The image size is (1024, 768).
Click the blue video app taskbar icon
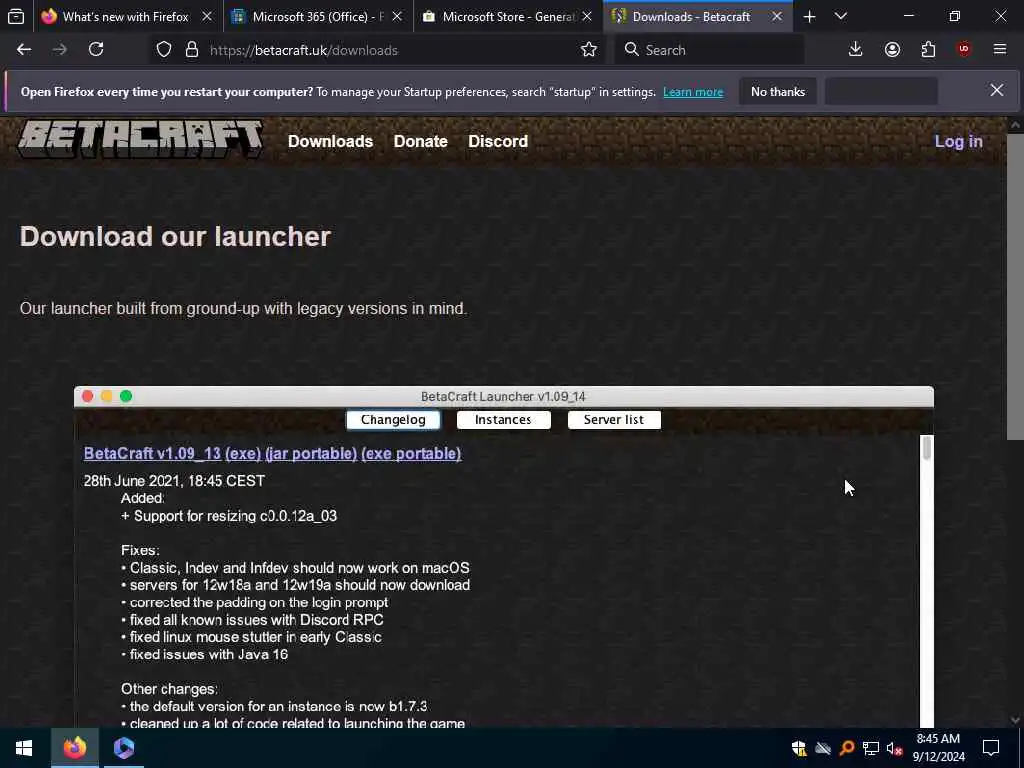pos(123,748)
